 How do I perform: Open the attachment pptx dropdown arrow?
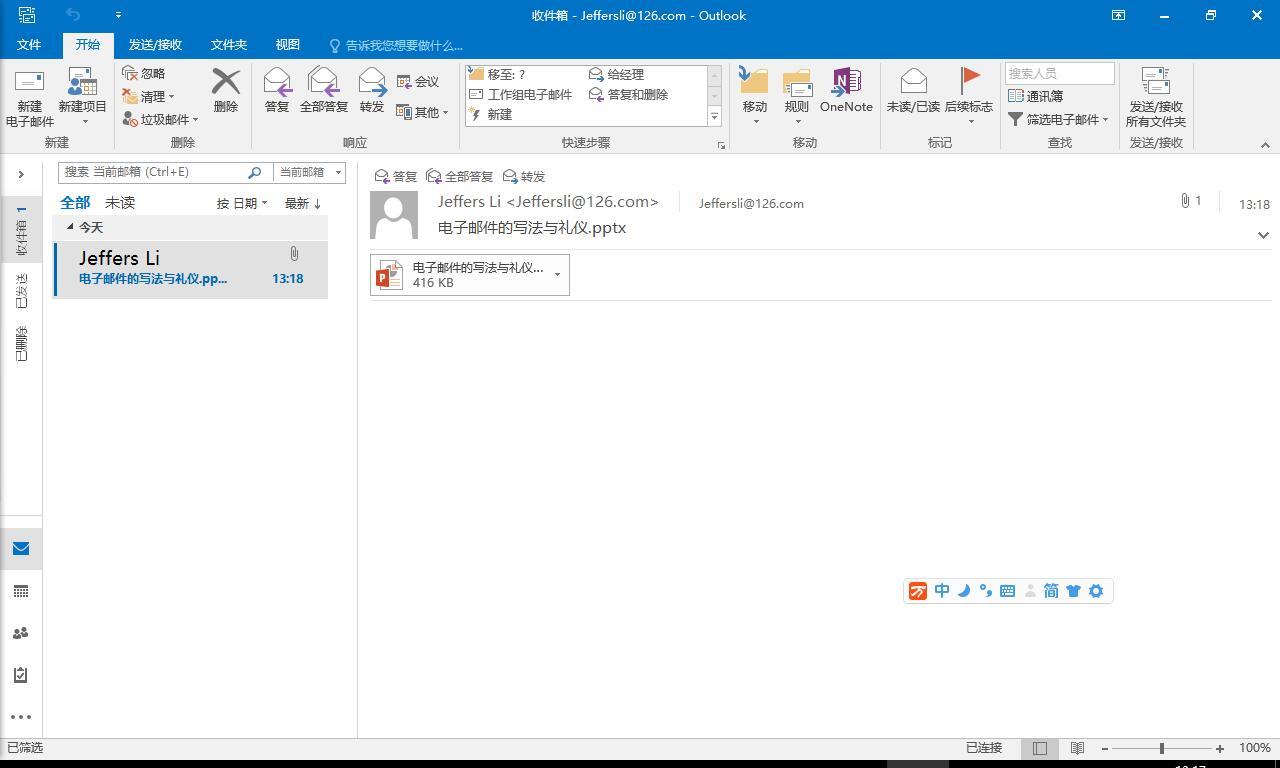[557, 274]
